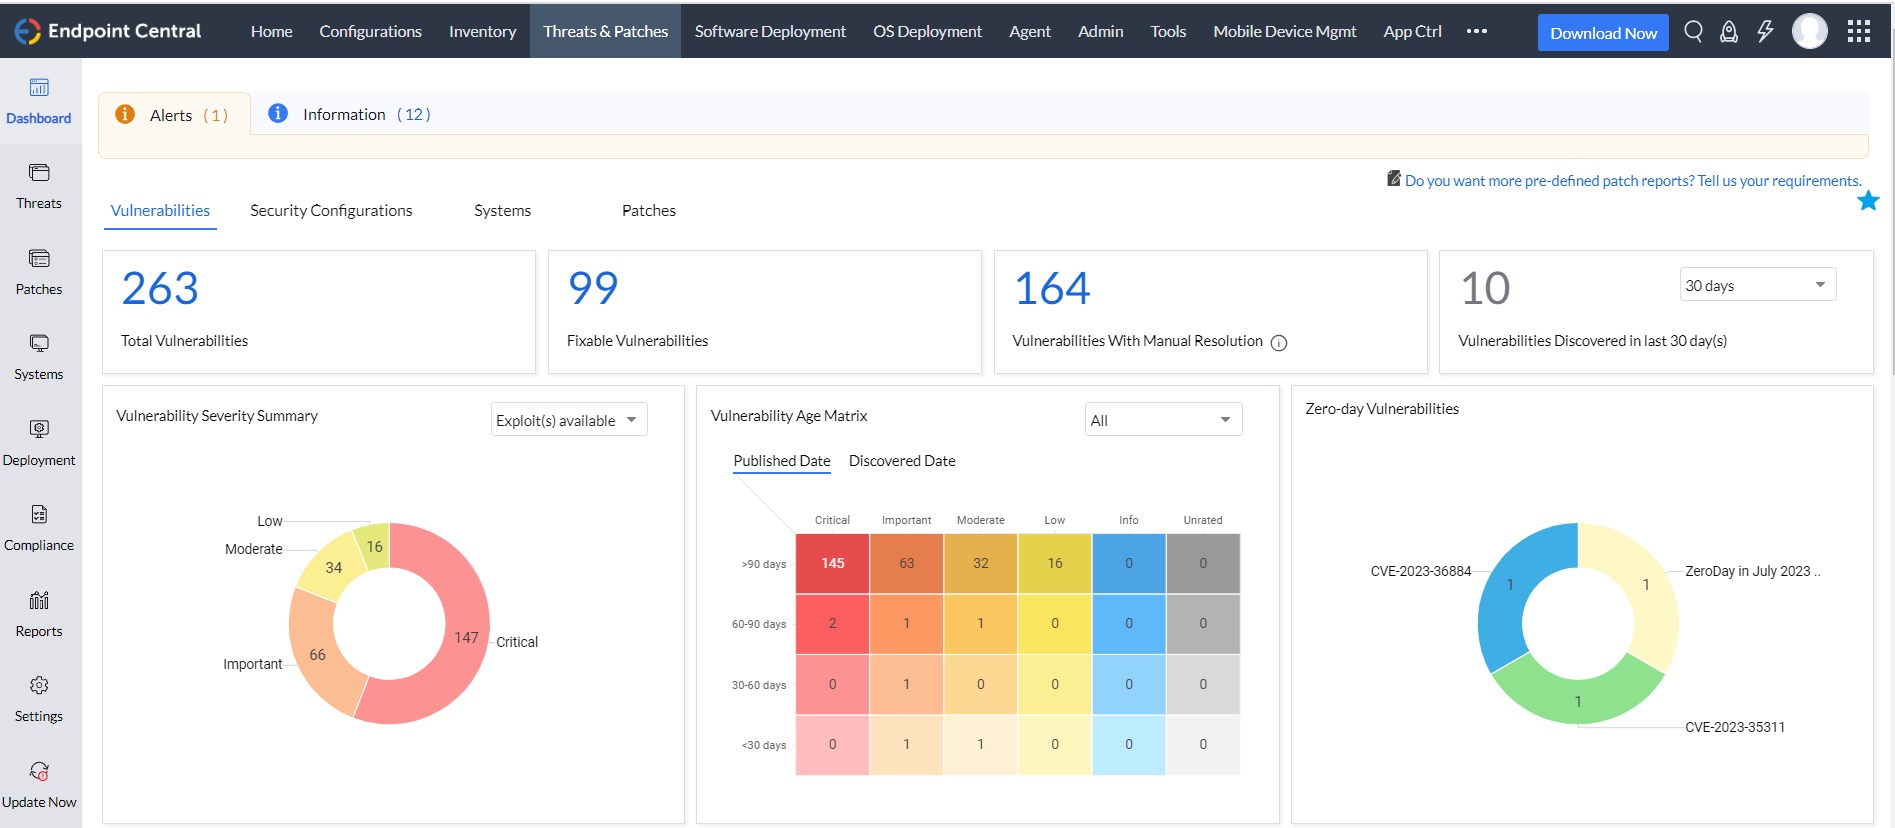
Task: Click the quick actions lightning icon
Action: pos(1765,32)
